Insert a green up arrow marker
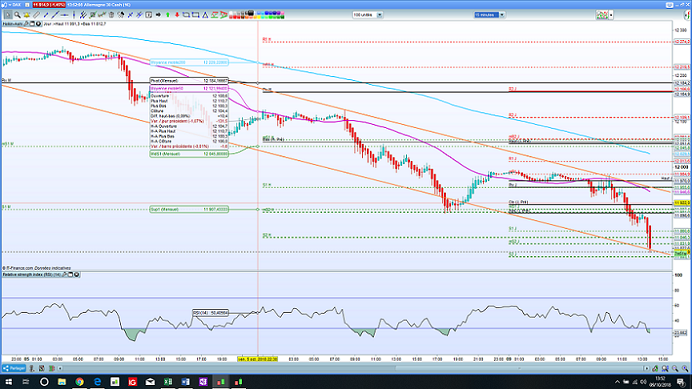 [x=168, y=15]
